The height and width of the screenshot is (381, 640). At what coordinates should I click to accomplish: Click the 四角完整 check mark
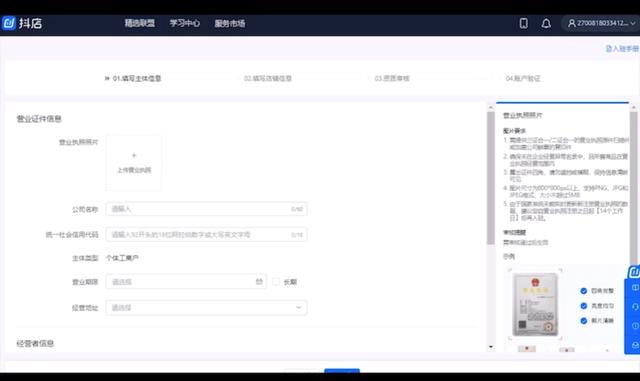(x=584, y=291)
